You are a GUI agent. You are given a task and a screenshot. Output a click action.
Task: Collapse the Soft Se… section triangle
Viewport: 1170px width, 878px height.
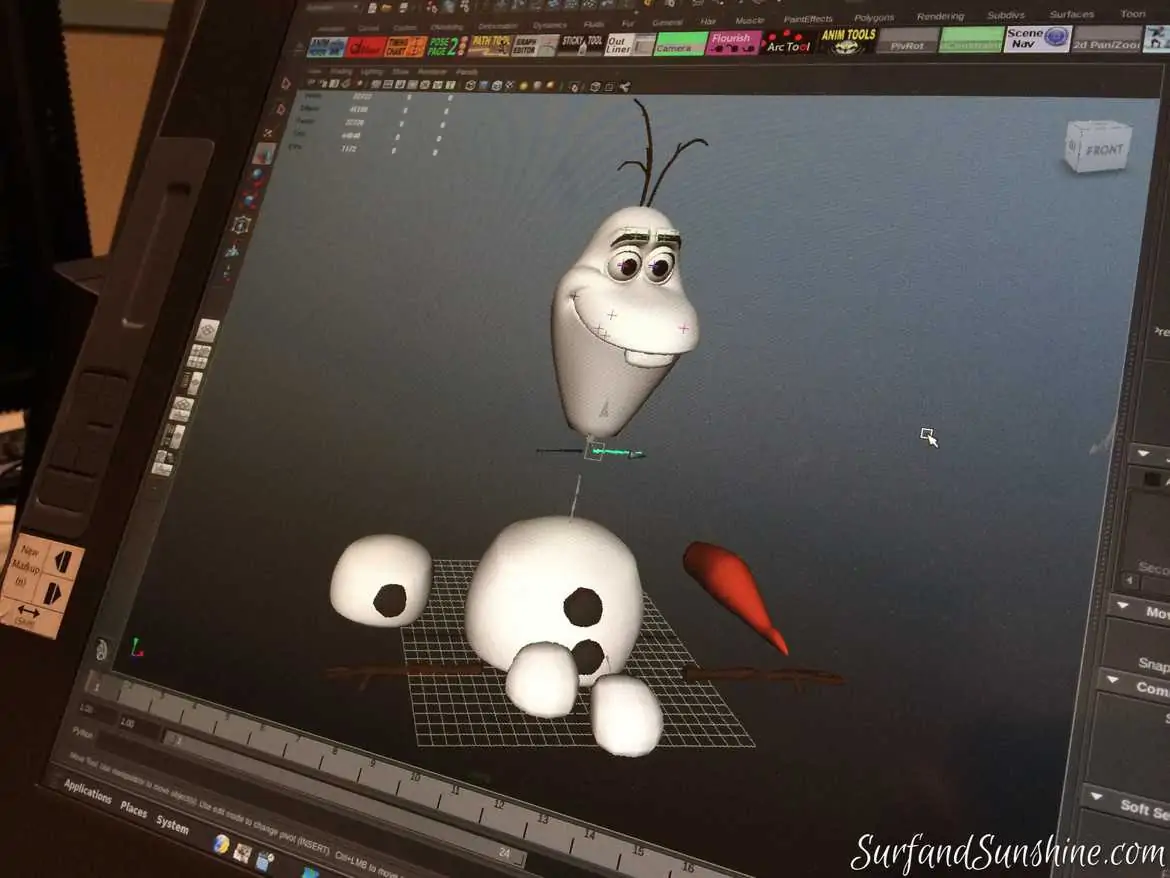pos(1095,796)
